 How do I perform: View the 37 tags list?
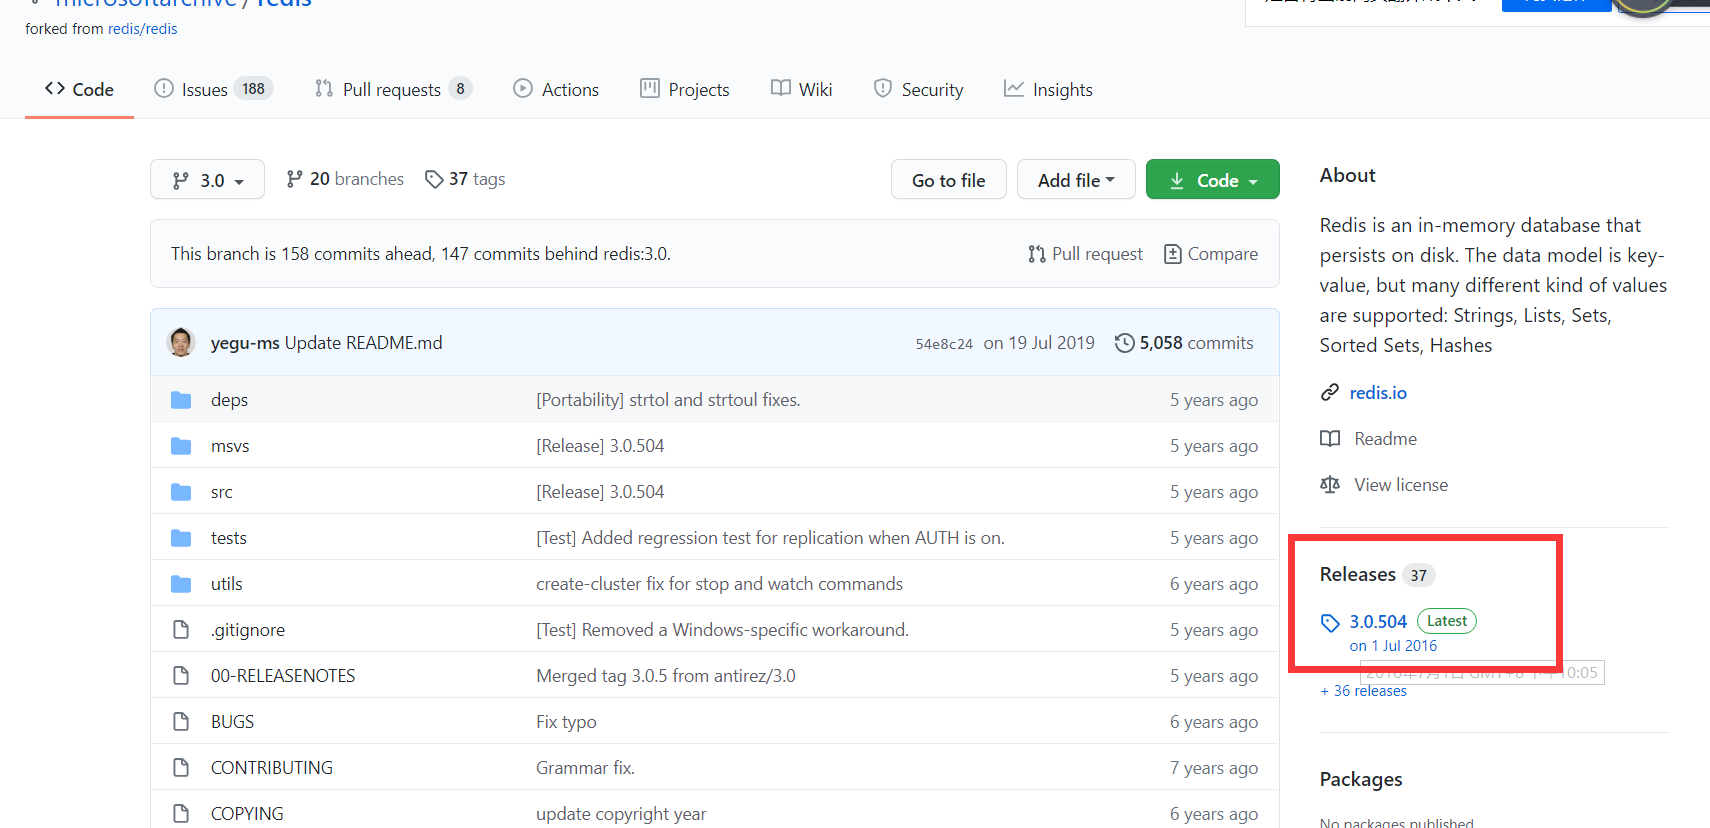465,179
